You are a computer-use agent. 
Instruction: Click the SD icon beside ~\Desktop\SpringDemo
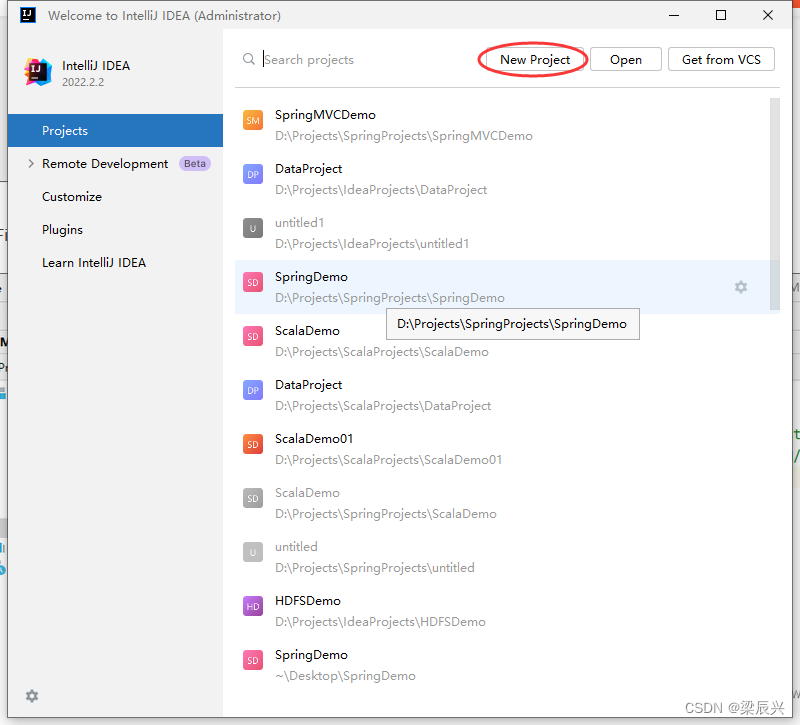(253, 661)
